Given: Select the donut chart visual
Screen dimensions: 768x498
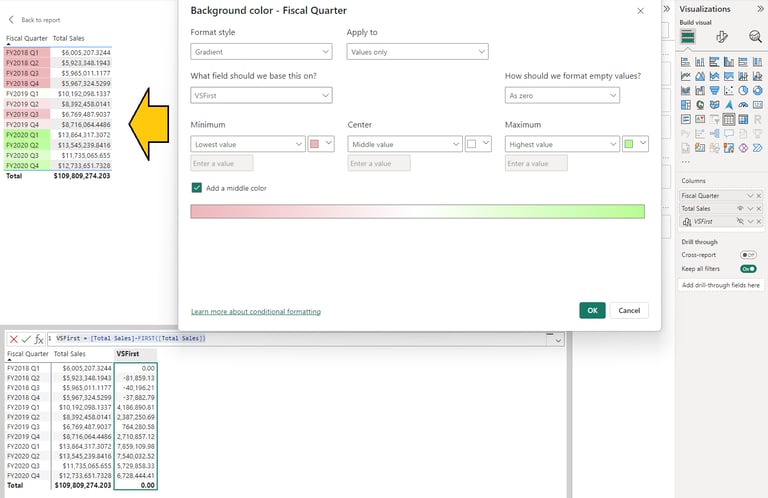Looking at the screenshot, I should [x=758, y=91].
